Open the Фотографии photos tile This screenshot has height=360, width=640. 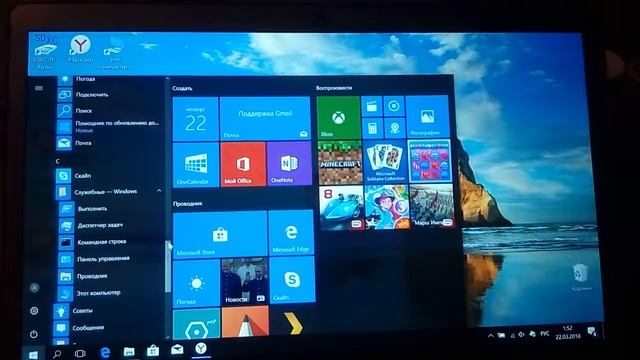click(x=427, y=116)
